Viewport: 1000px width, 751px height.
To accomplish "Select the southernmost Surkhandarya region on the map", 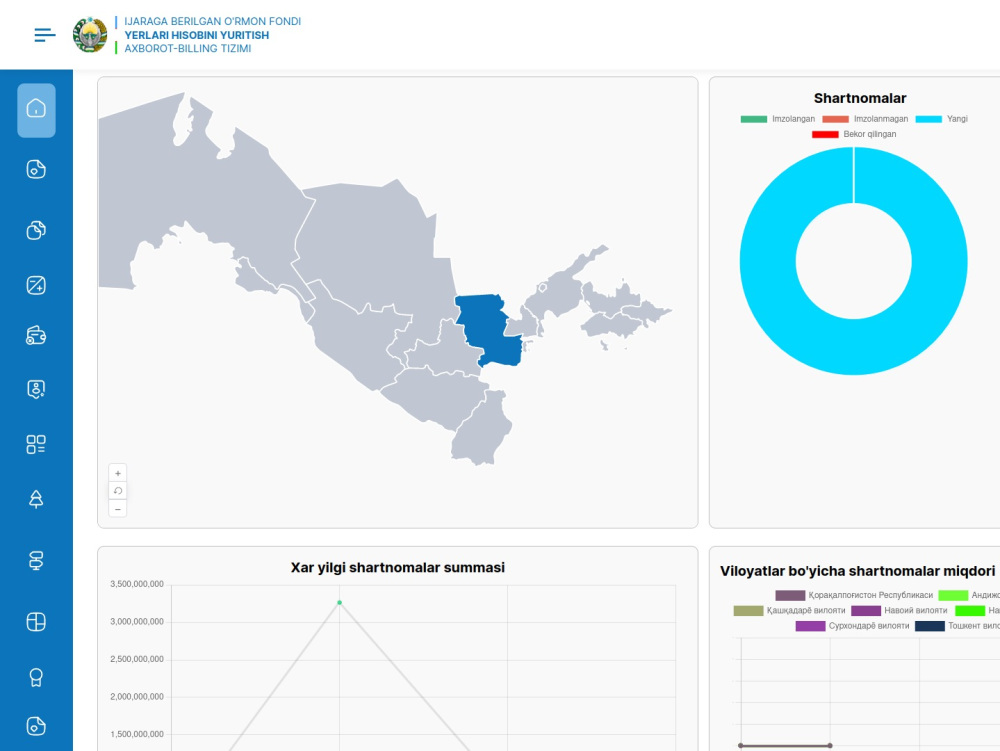I will 482,428.
